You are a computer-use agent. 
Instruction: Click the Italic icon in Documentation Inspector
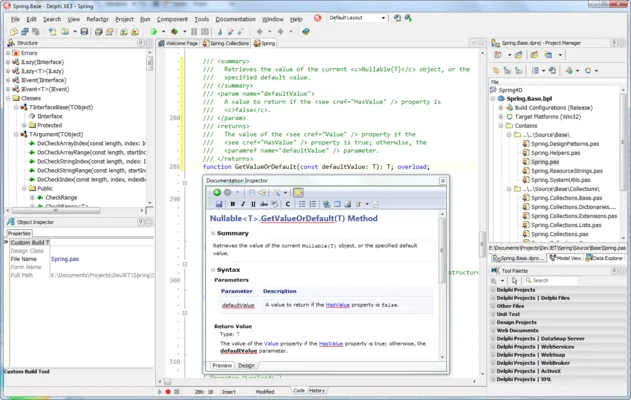[x=243, y=204]
